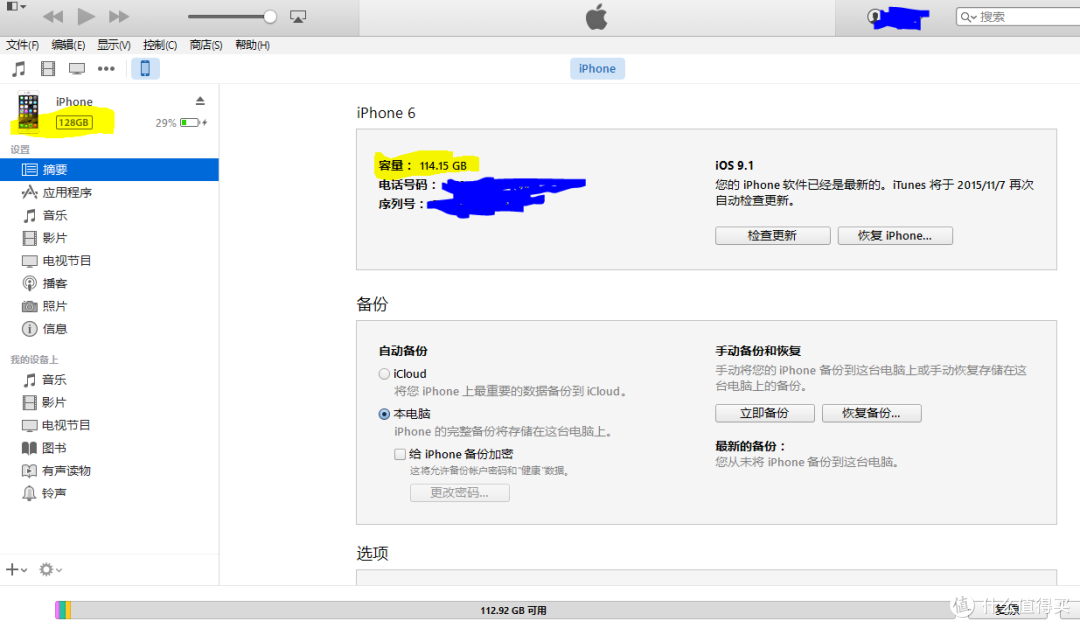Click the 容量 114.15 GB text

coord(422,165)
